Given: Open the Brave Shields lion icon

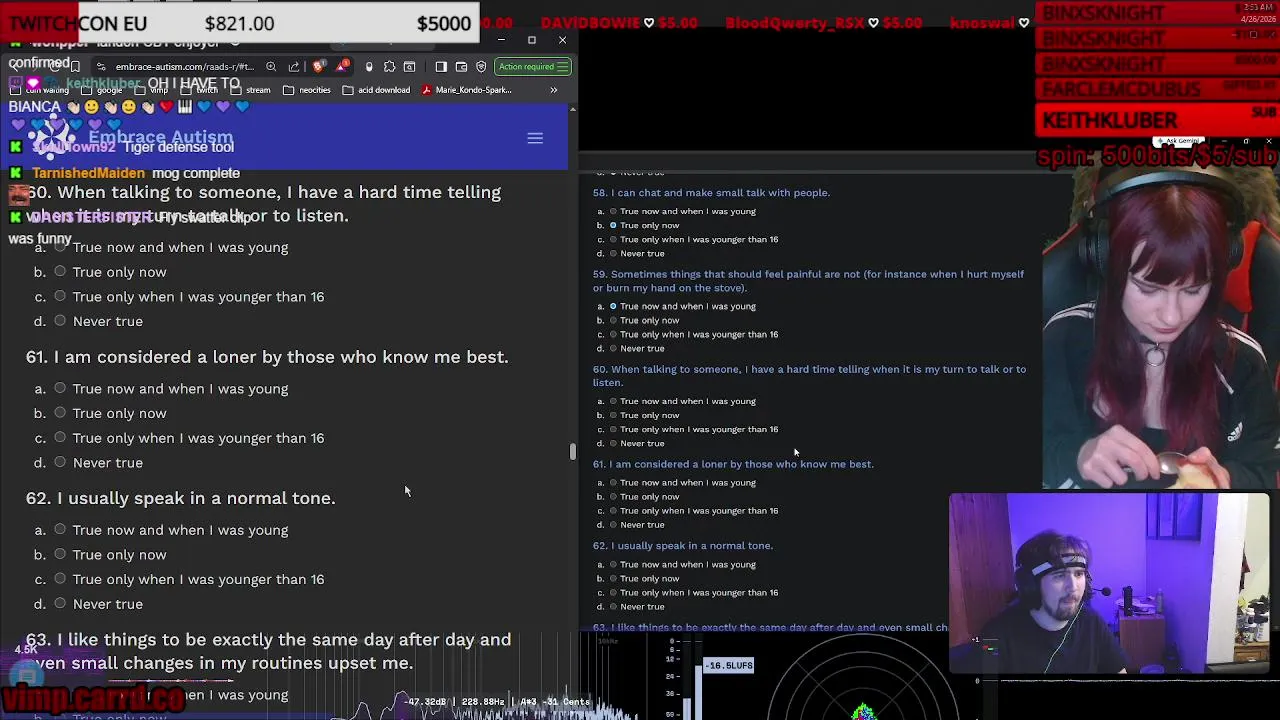Looking at the screenshot, I should click(x=318, y=67).
